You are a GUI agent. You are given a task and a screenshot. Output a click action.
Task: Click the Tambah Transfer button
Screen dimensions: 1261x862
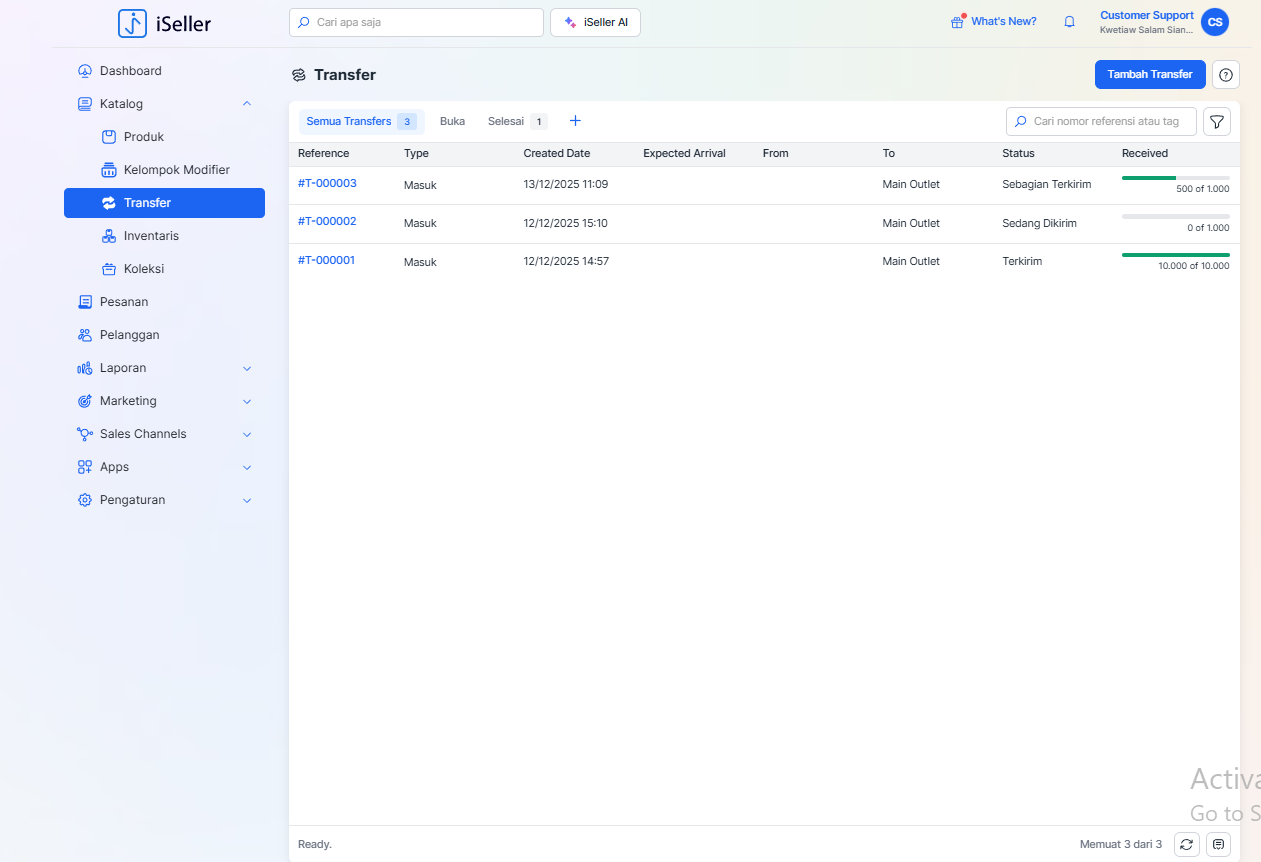coord(1149,75)
